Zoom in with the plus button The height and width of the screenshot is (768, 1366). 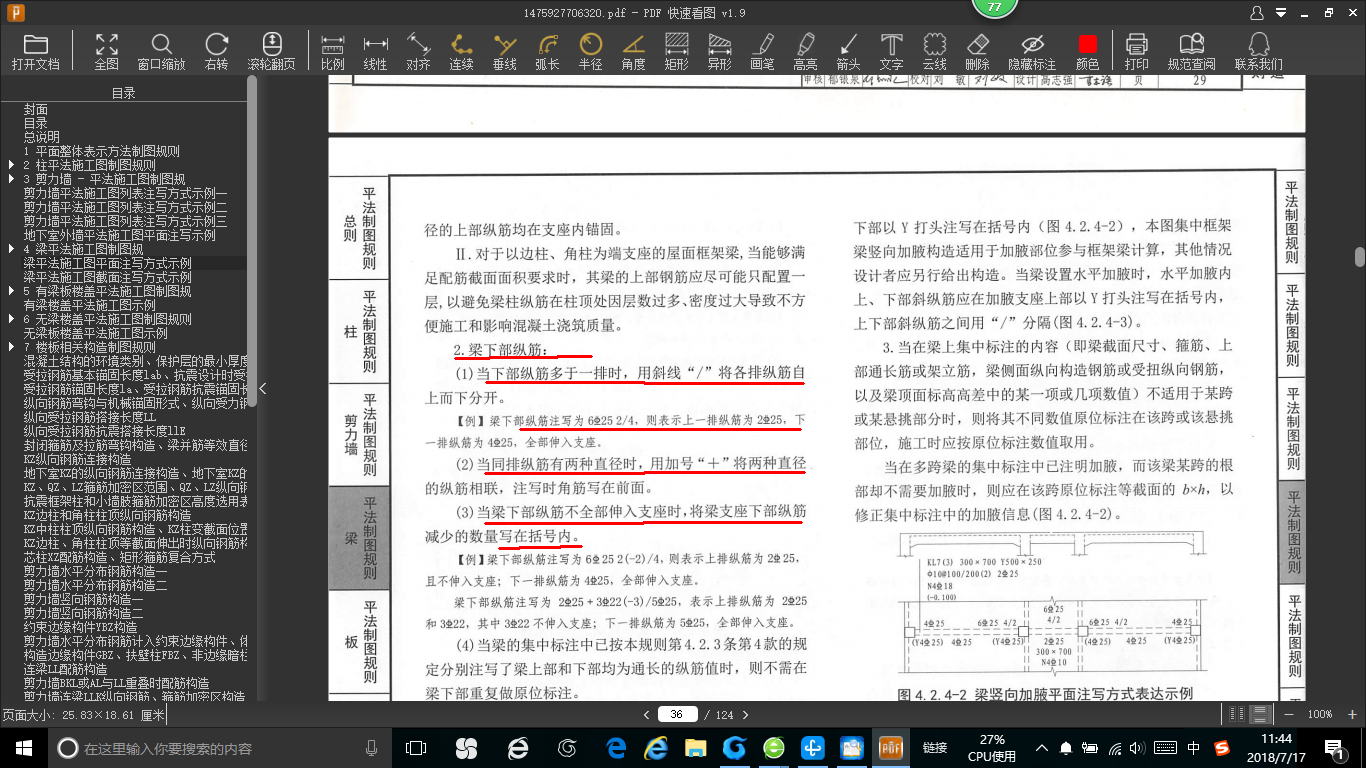pos(1351,714)
